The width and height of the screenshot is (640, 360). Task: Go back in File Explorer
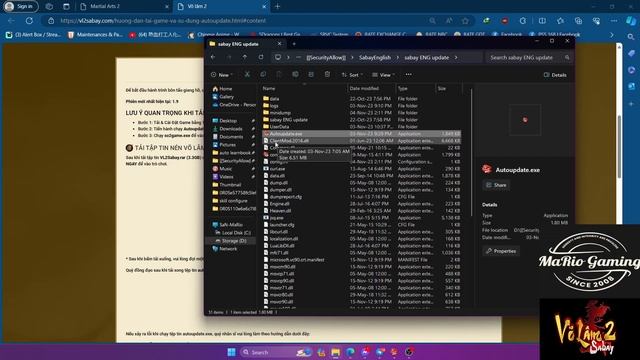click(x=213, y=58)
